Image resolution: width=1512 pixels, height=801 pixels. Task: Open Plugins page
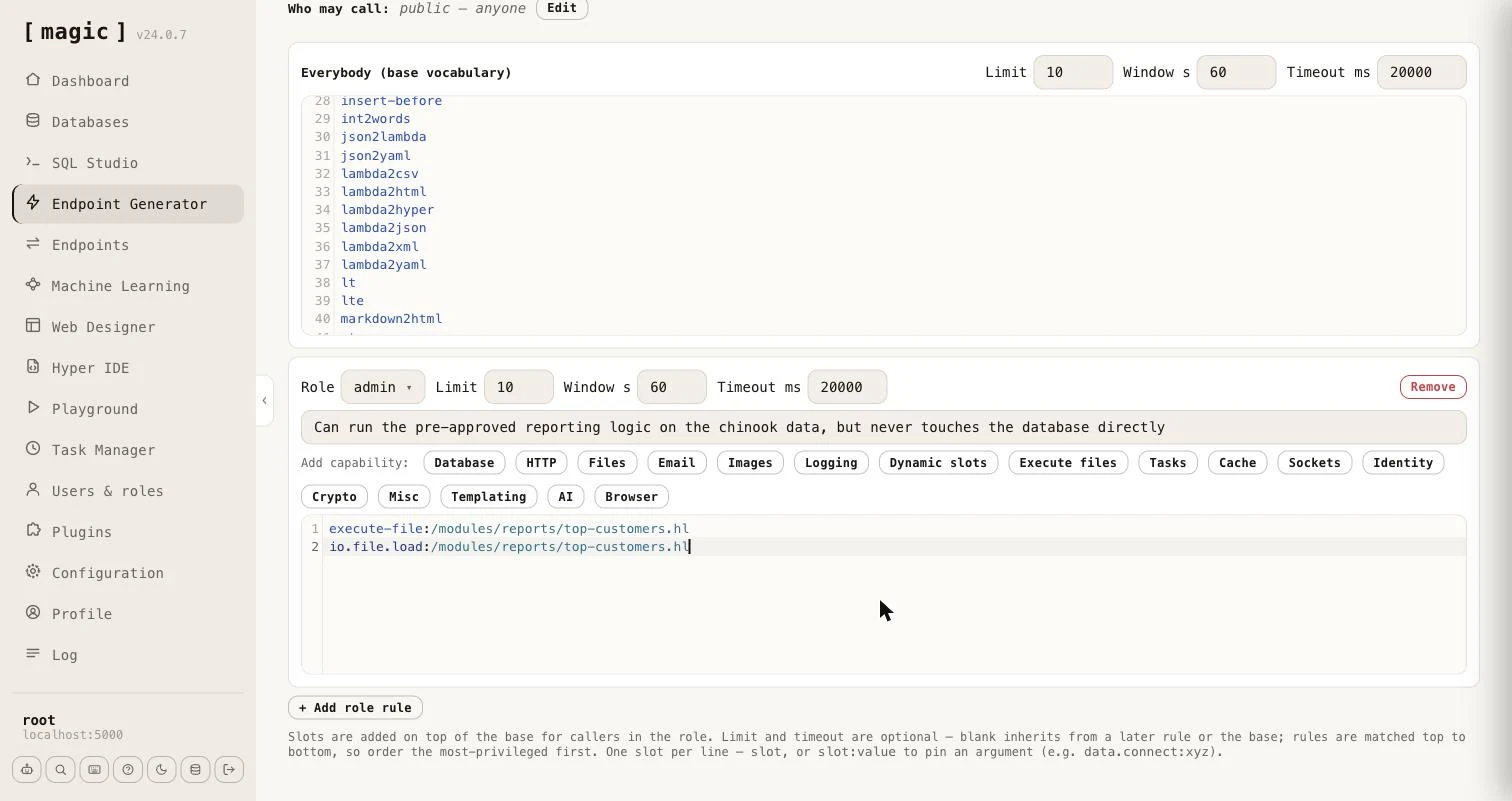point(128,532)
